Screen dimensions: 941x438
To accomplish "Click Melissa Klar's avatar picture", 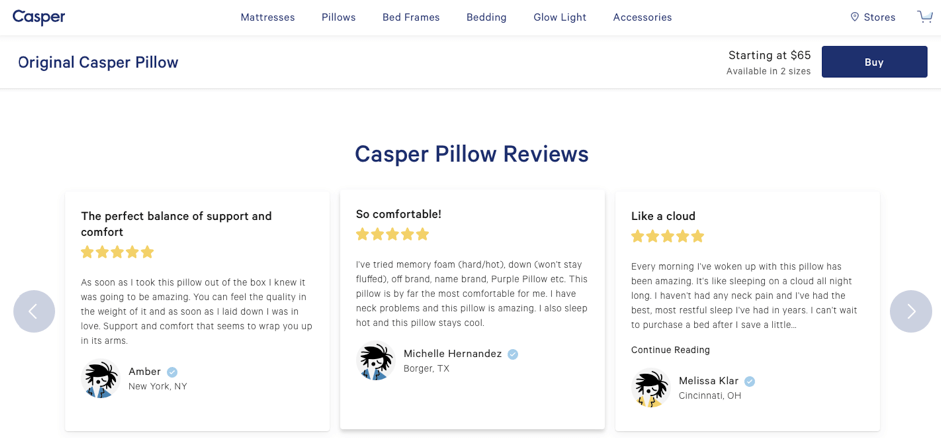I will pyautogui.click(x=651, y=388).
